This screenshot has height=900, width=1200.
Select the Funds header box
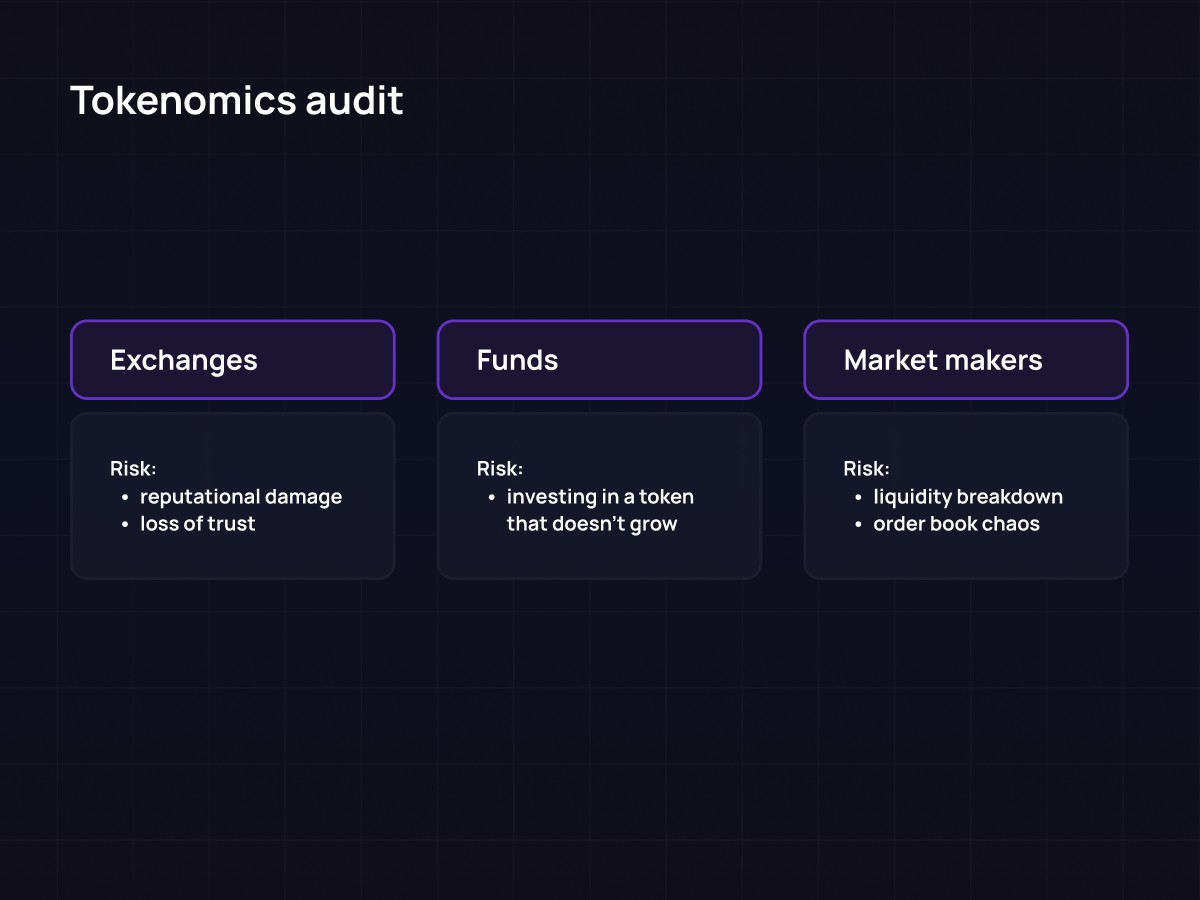[599, 360]
